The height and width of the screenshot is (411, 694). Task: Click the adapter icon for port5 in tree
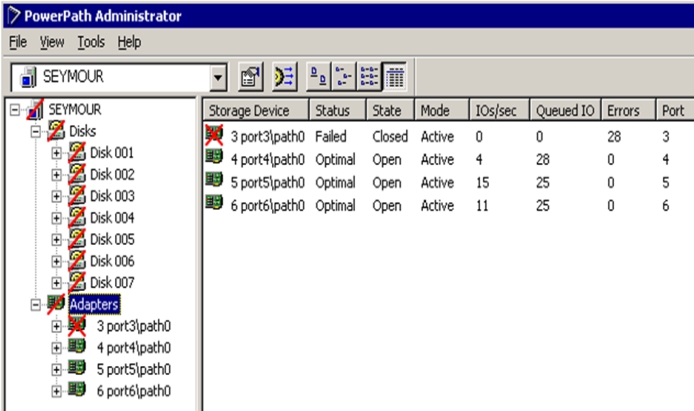pos(77,368)
